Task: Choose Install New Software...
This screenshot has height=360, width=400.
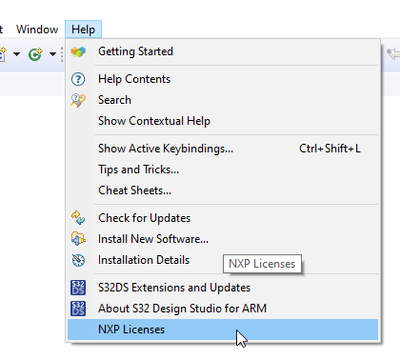Action: click(x=223, y=239)
